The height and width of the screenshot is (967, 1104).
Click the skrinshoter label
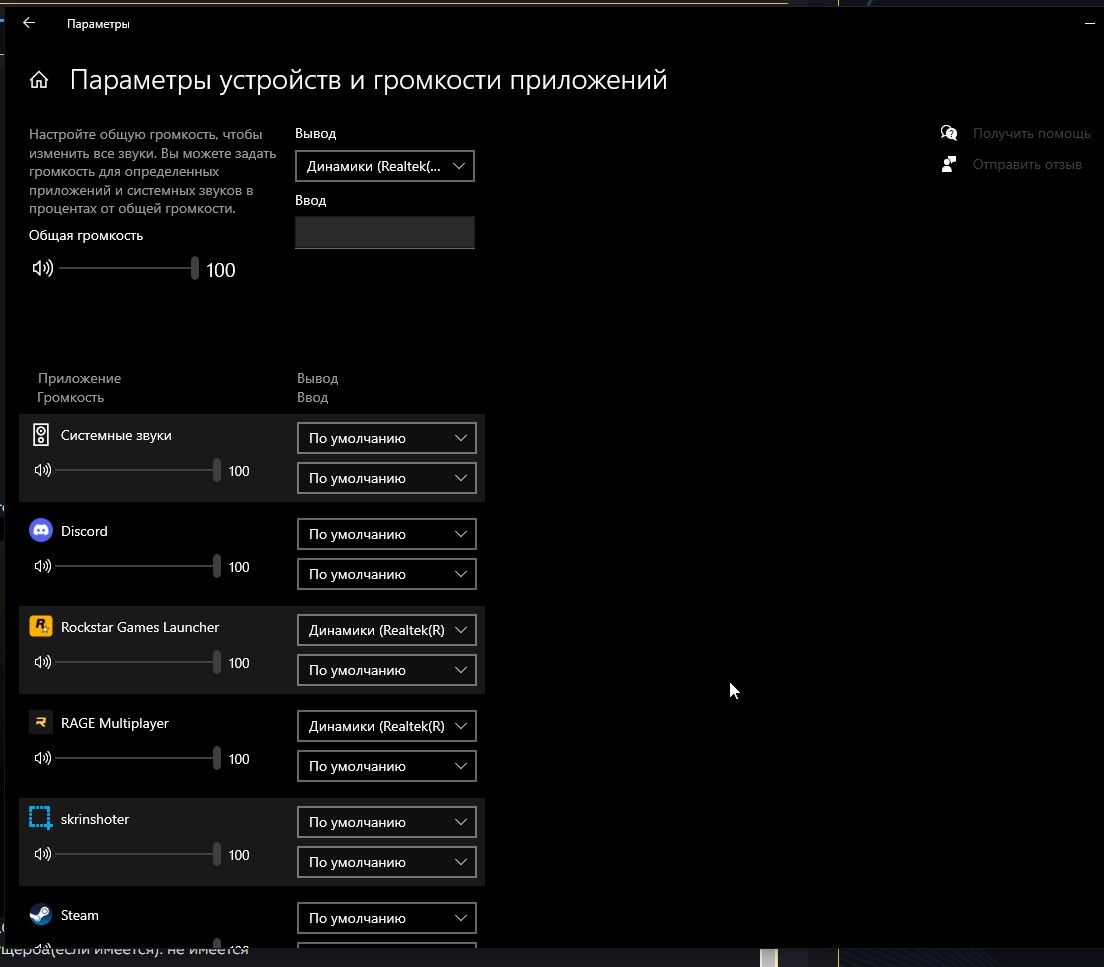tap(95, 819)
